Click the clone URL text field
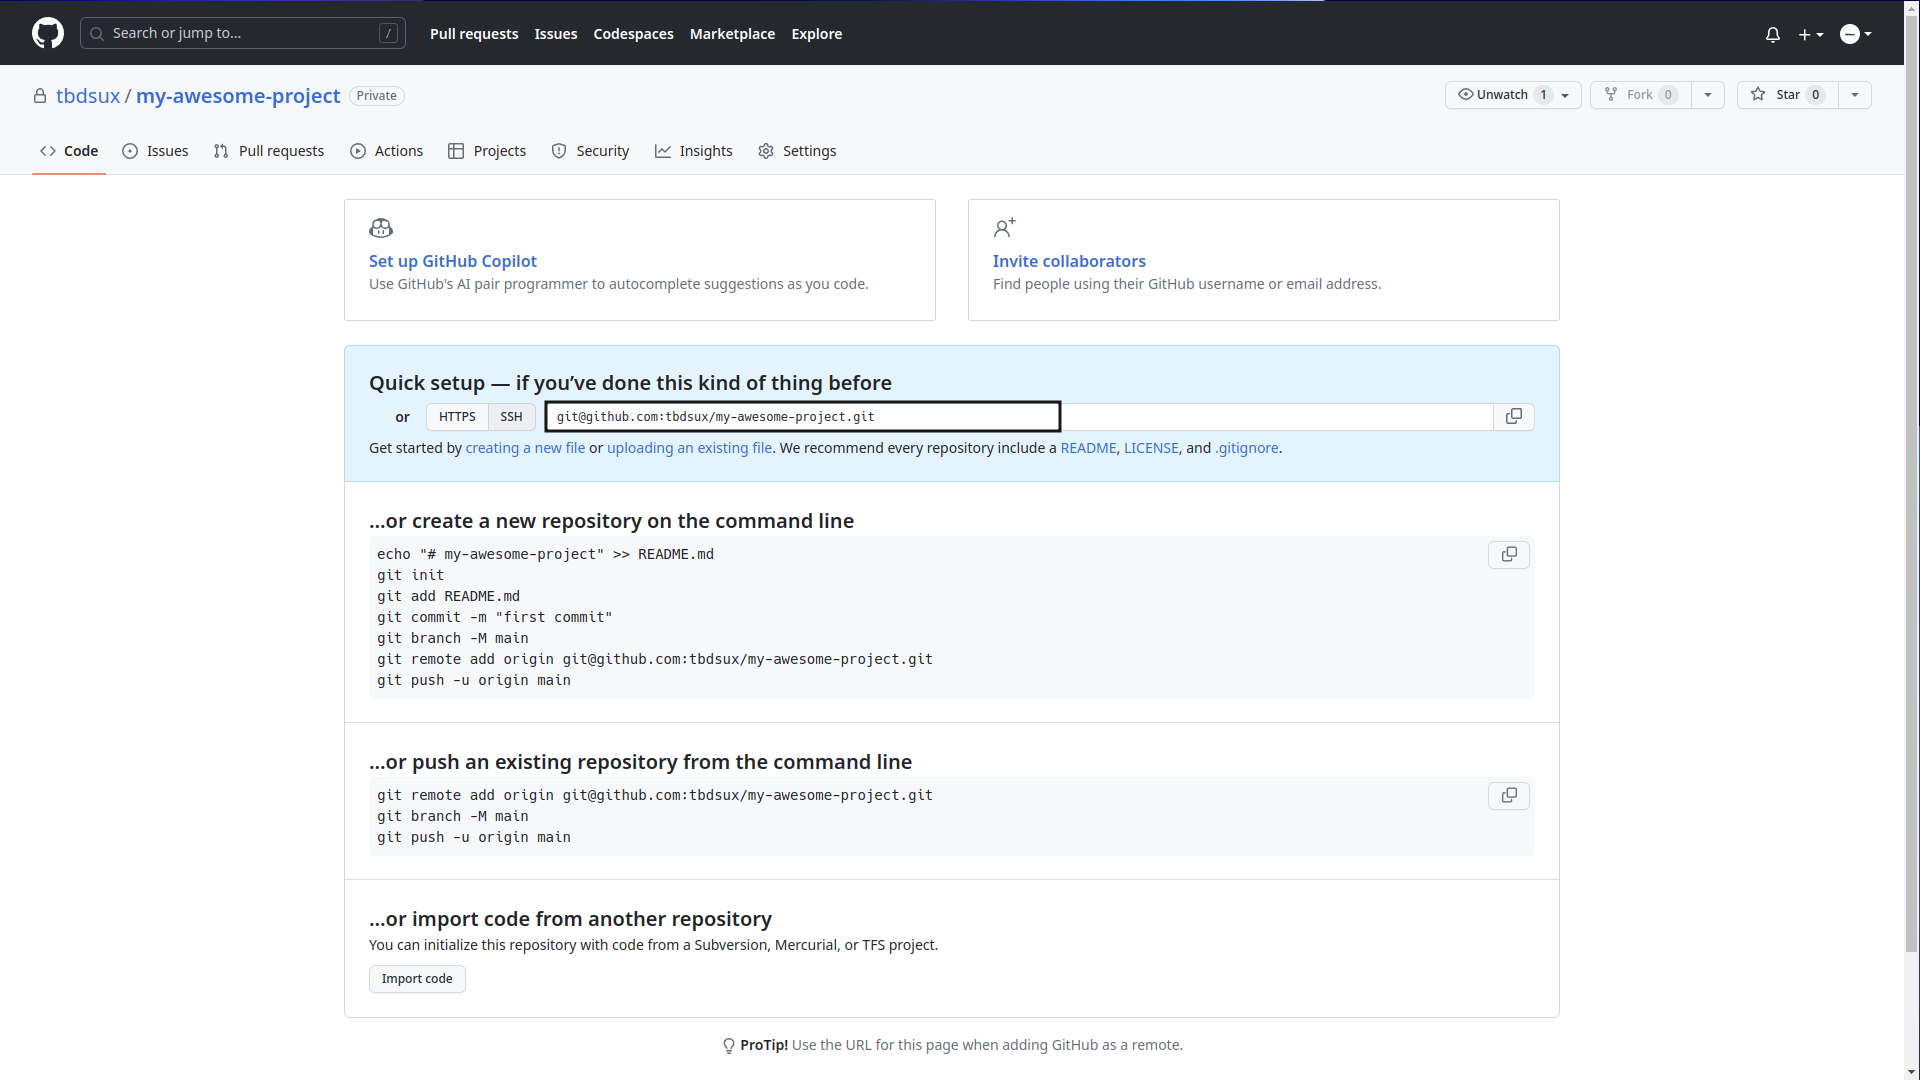Image resolution: width=1920 pixels, height=1080 pixels. coord(1019,417)
